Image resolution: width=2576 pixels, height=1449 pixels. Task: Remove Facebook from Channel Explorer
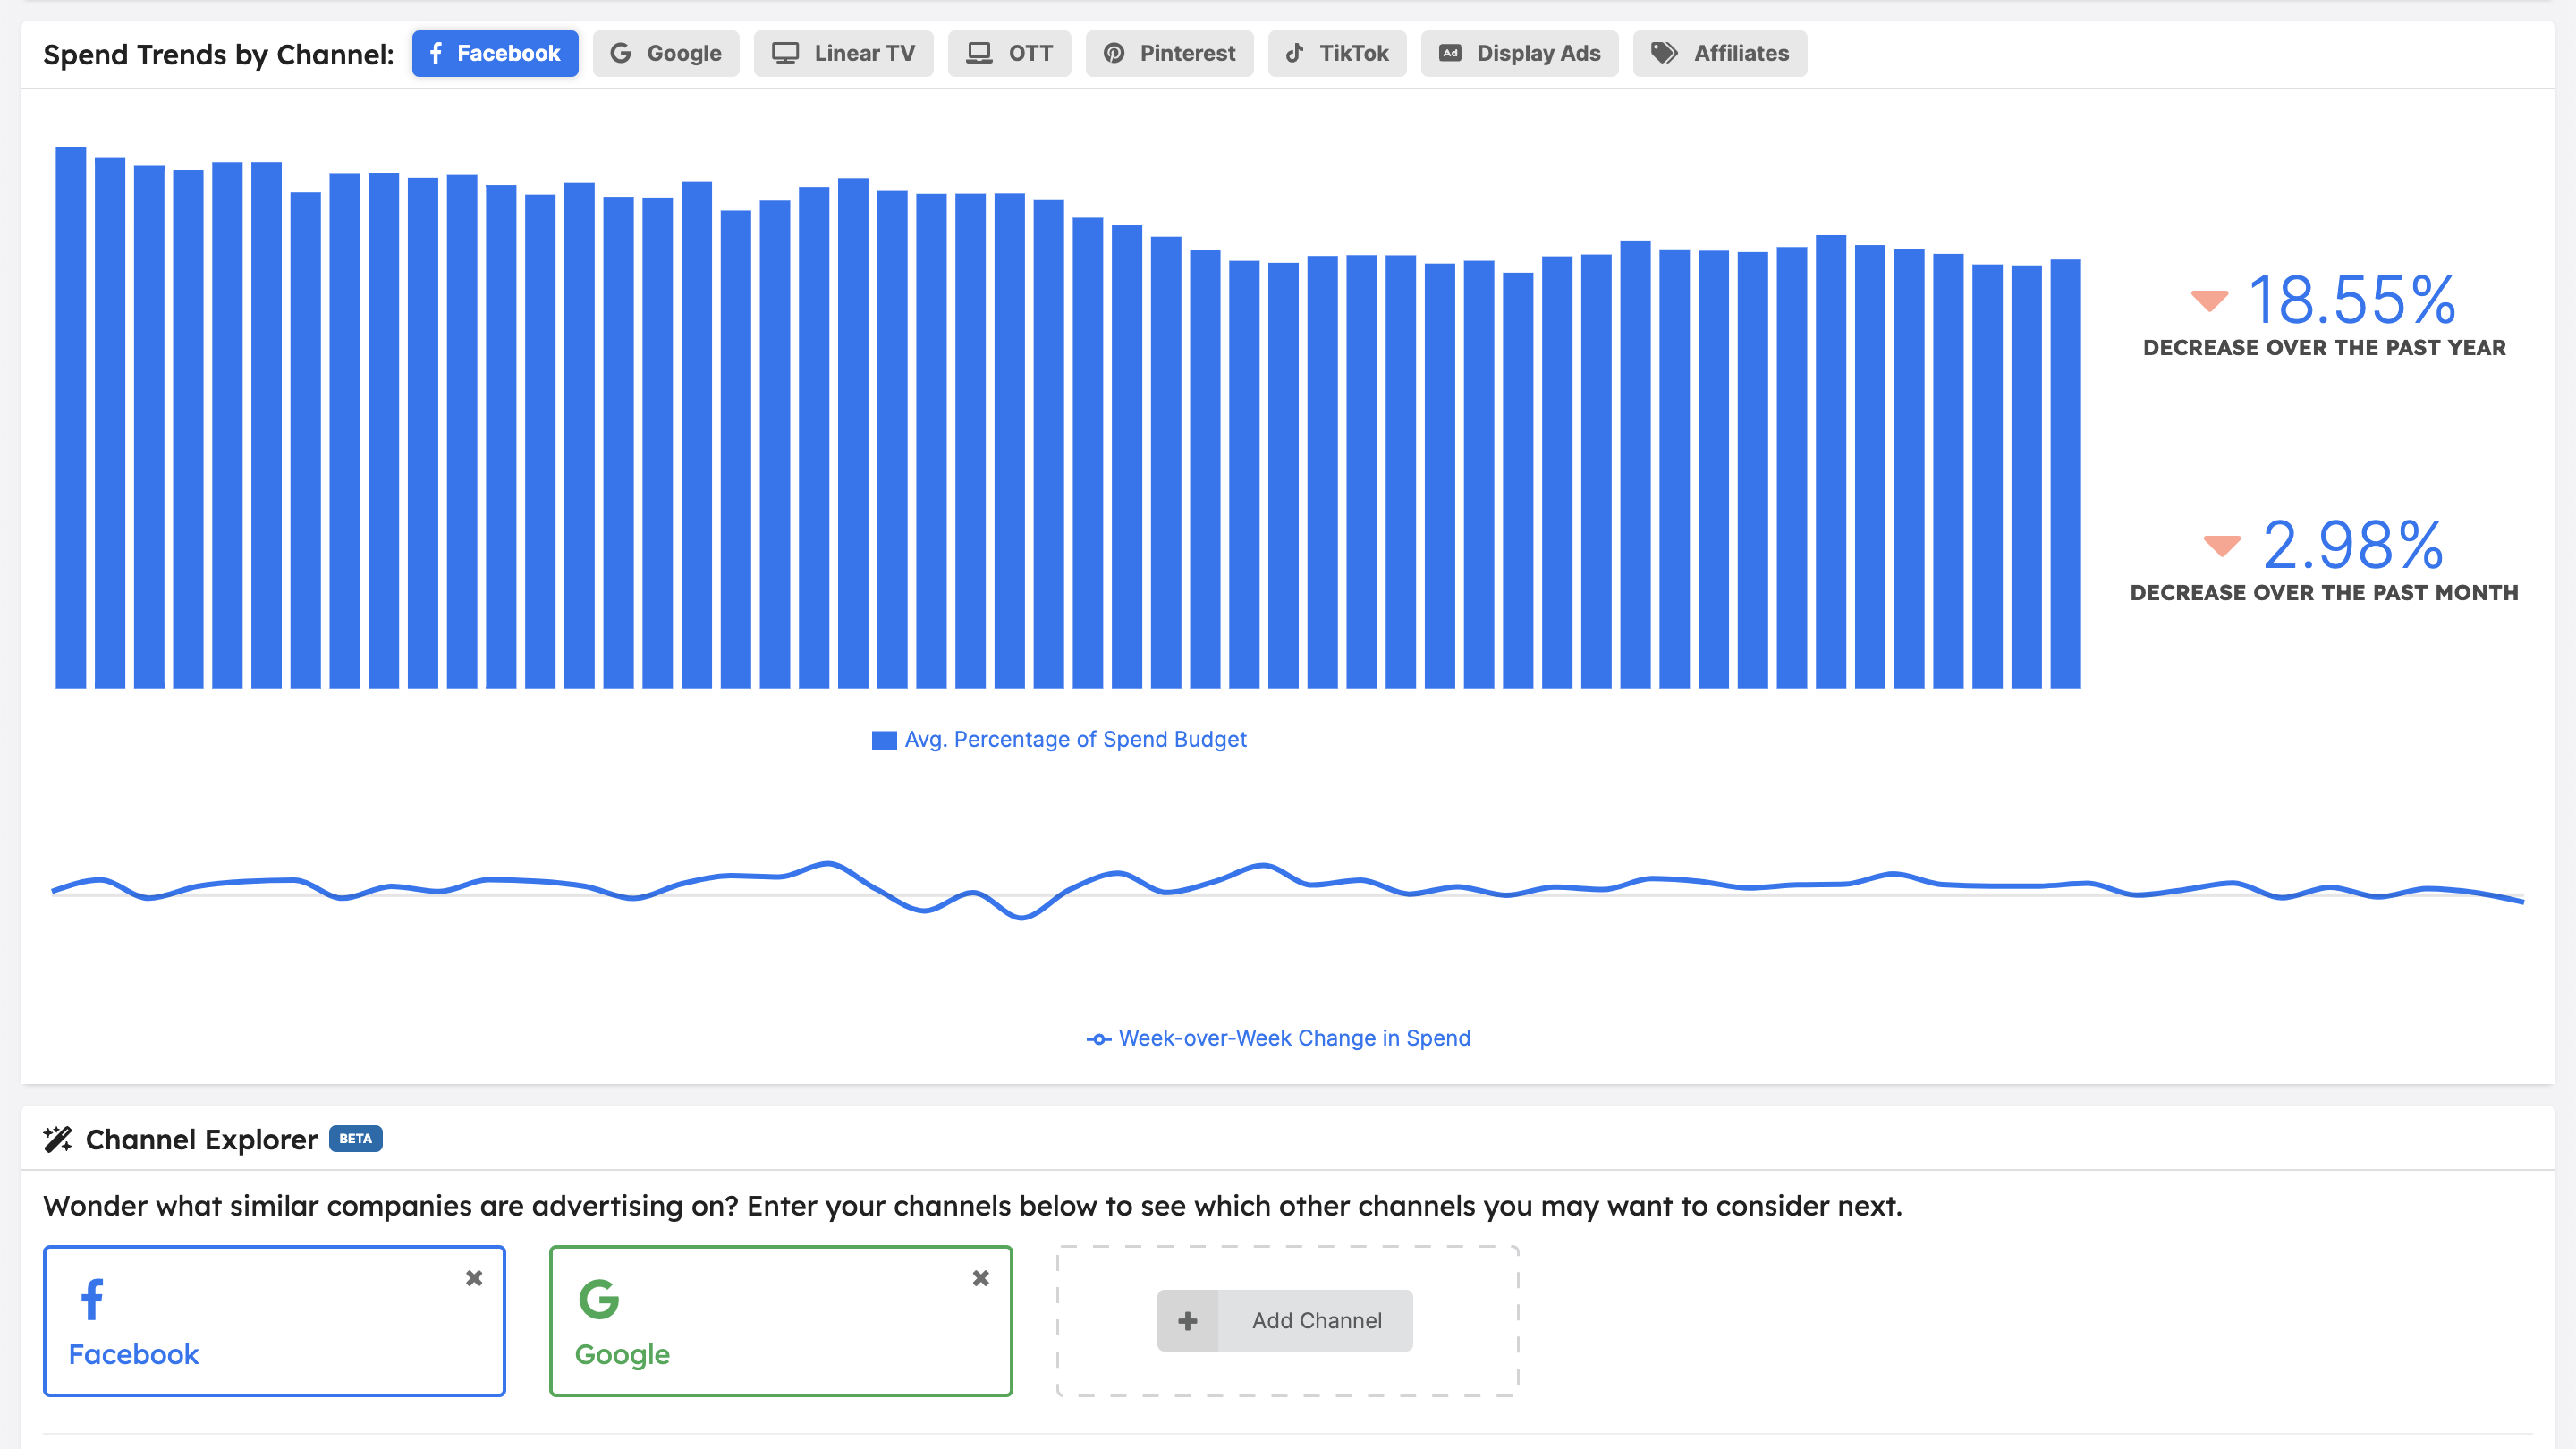tap(472, 1277)
